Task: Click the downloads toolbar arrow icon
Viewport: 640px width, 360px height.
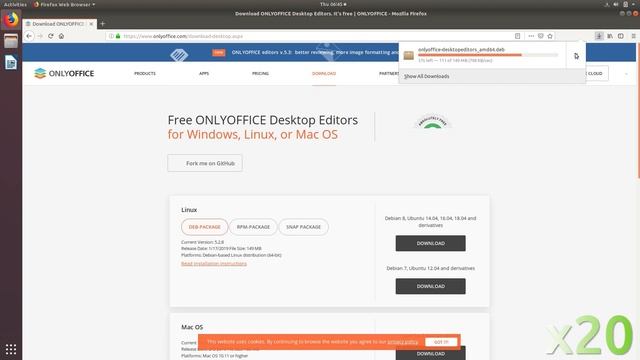Action: 599,36
